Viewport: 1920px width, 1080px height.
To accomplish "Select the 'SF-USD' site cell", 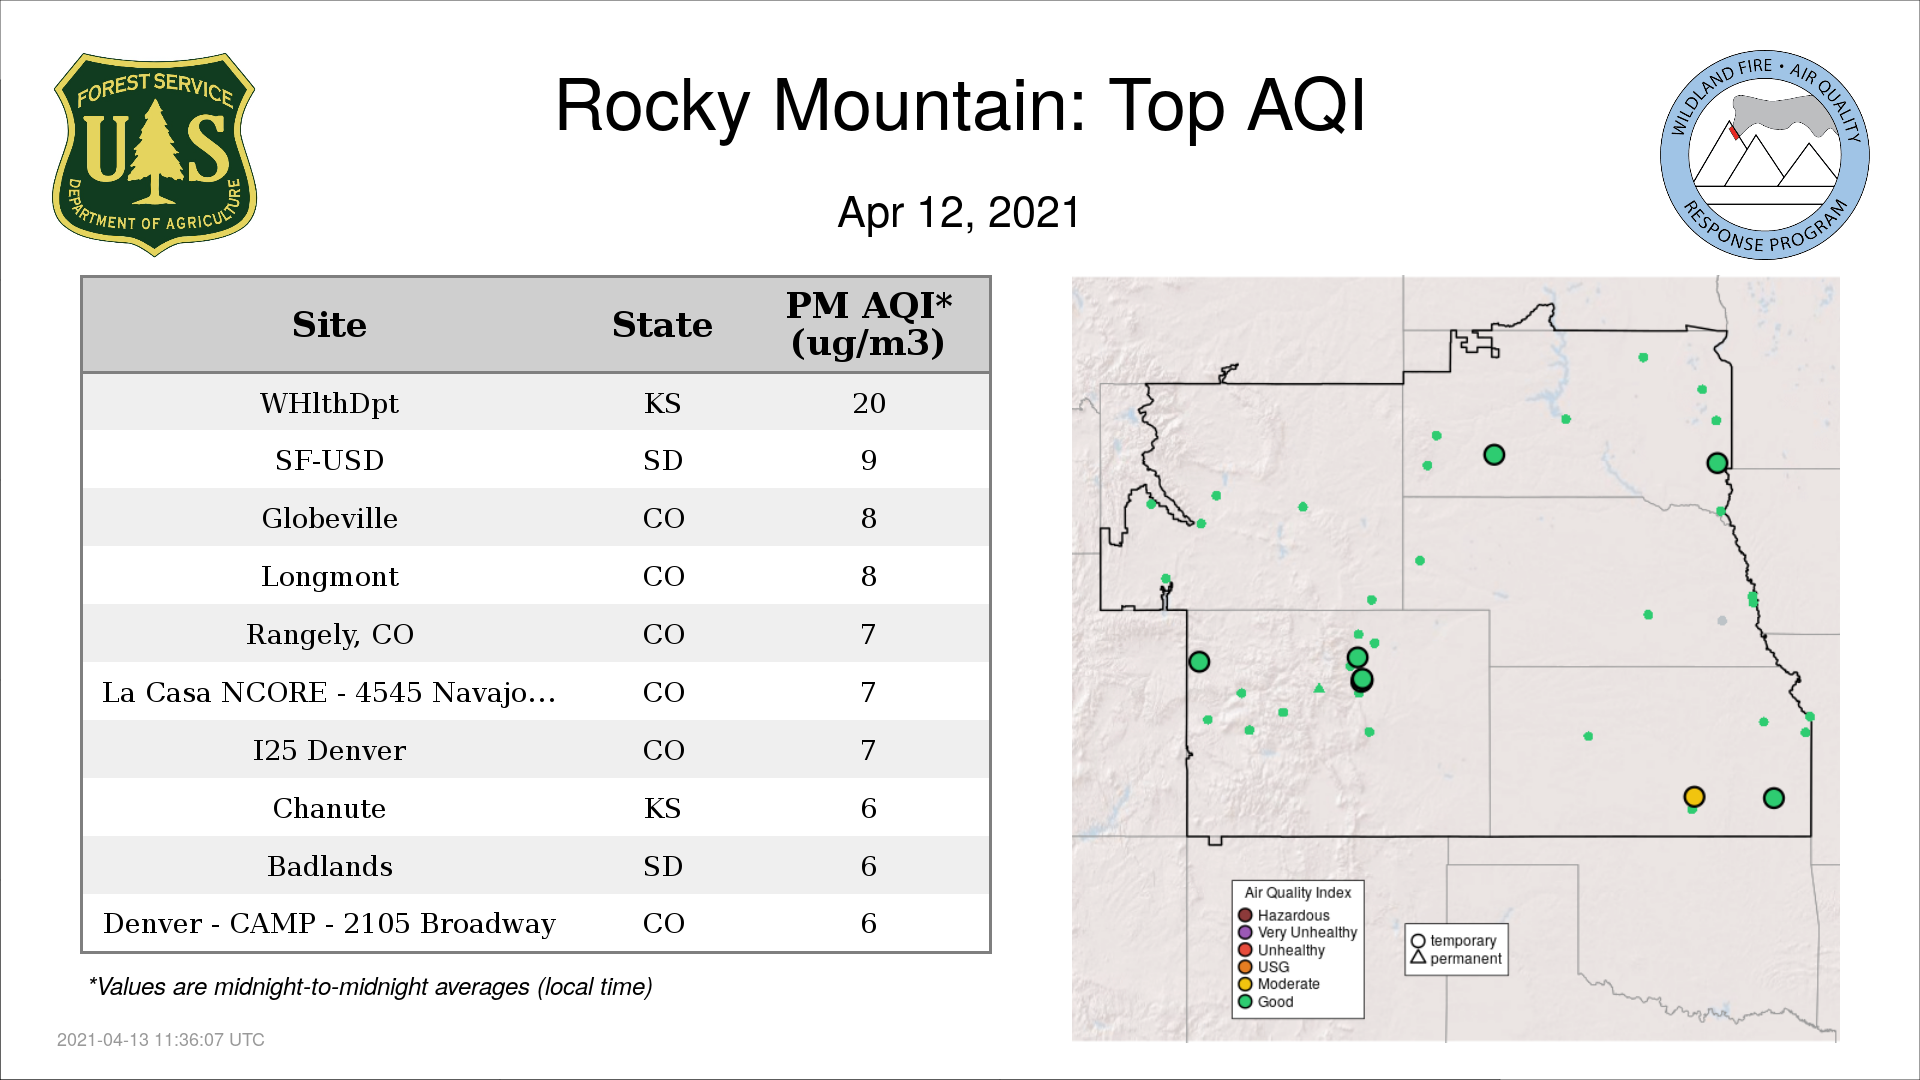I will click(329, 461).
